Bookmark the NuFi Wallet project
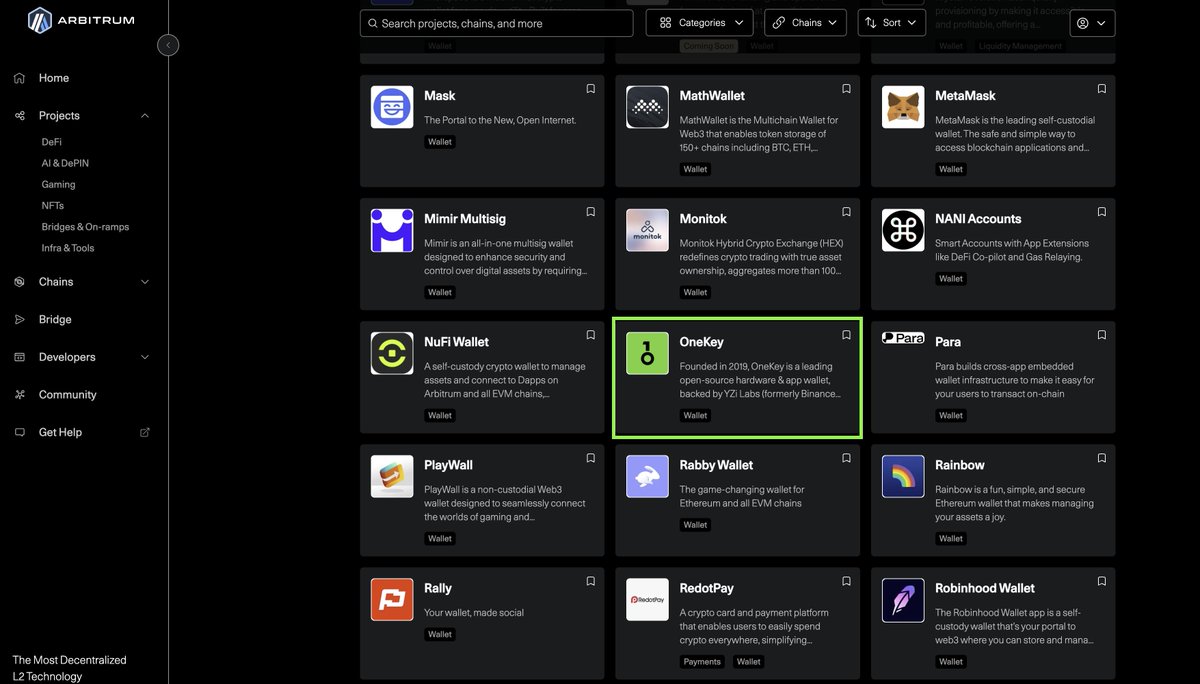The width and height of the screenshot is (1200, 684). coord(590,335)
